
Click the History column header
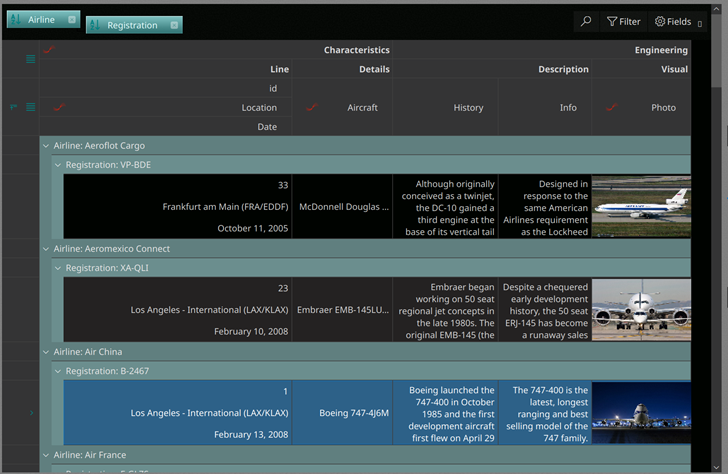tap(445, 107)
